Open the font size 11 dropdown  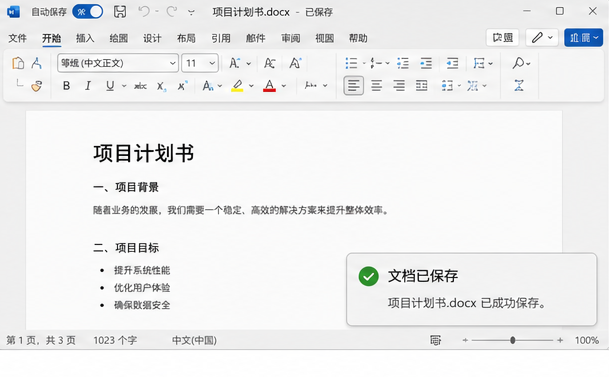pyautogui.click(x=200, y=63)
